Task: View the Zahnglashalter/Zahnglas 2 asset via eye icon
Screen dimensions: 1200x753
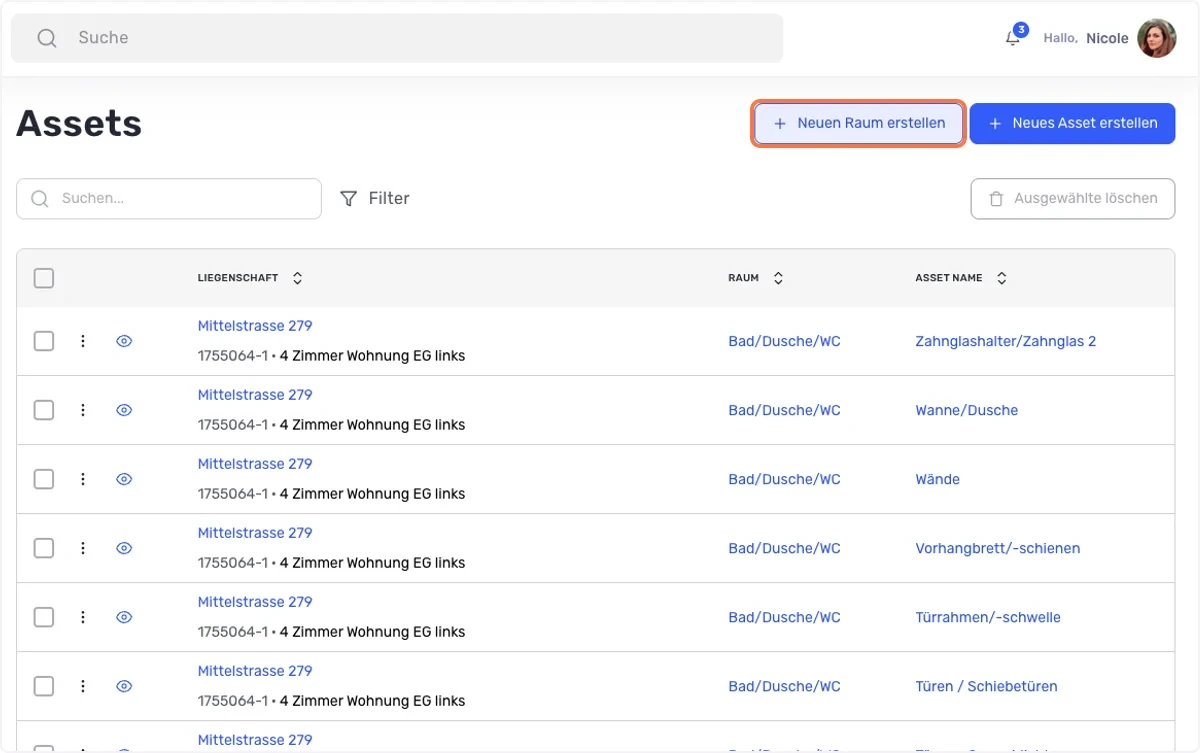Action: [x=124, y=341]
